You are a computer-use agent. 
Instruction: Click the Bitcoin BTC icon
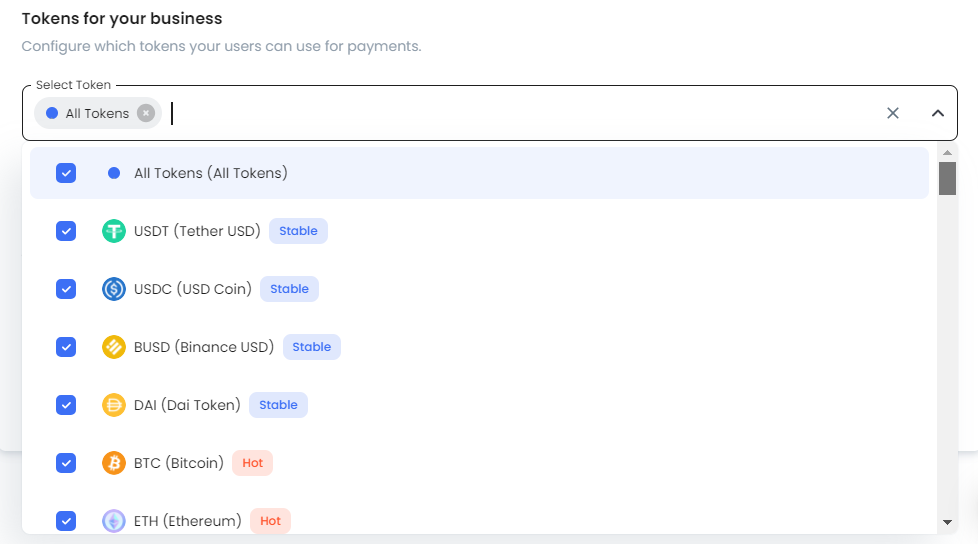[x=114, y=463]
